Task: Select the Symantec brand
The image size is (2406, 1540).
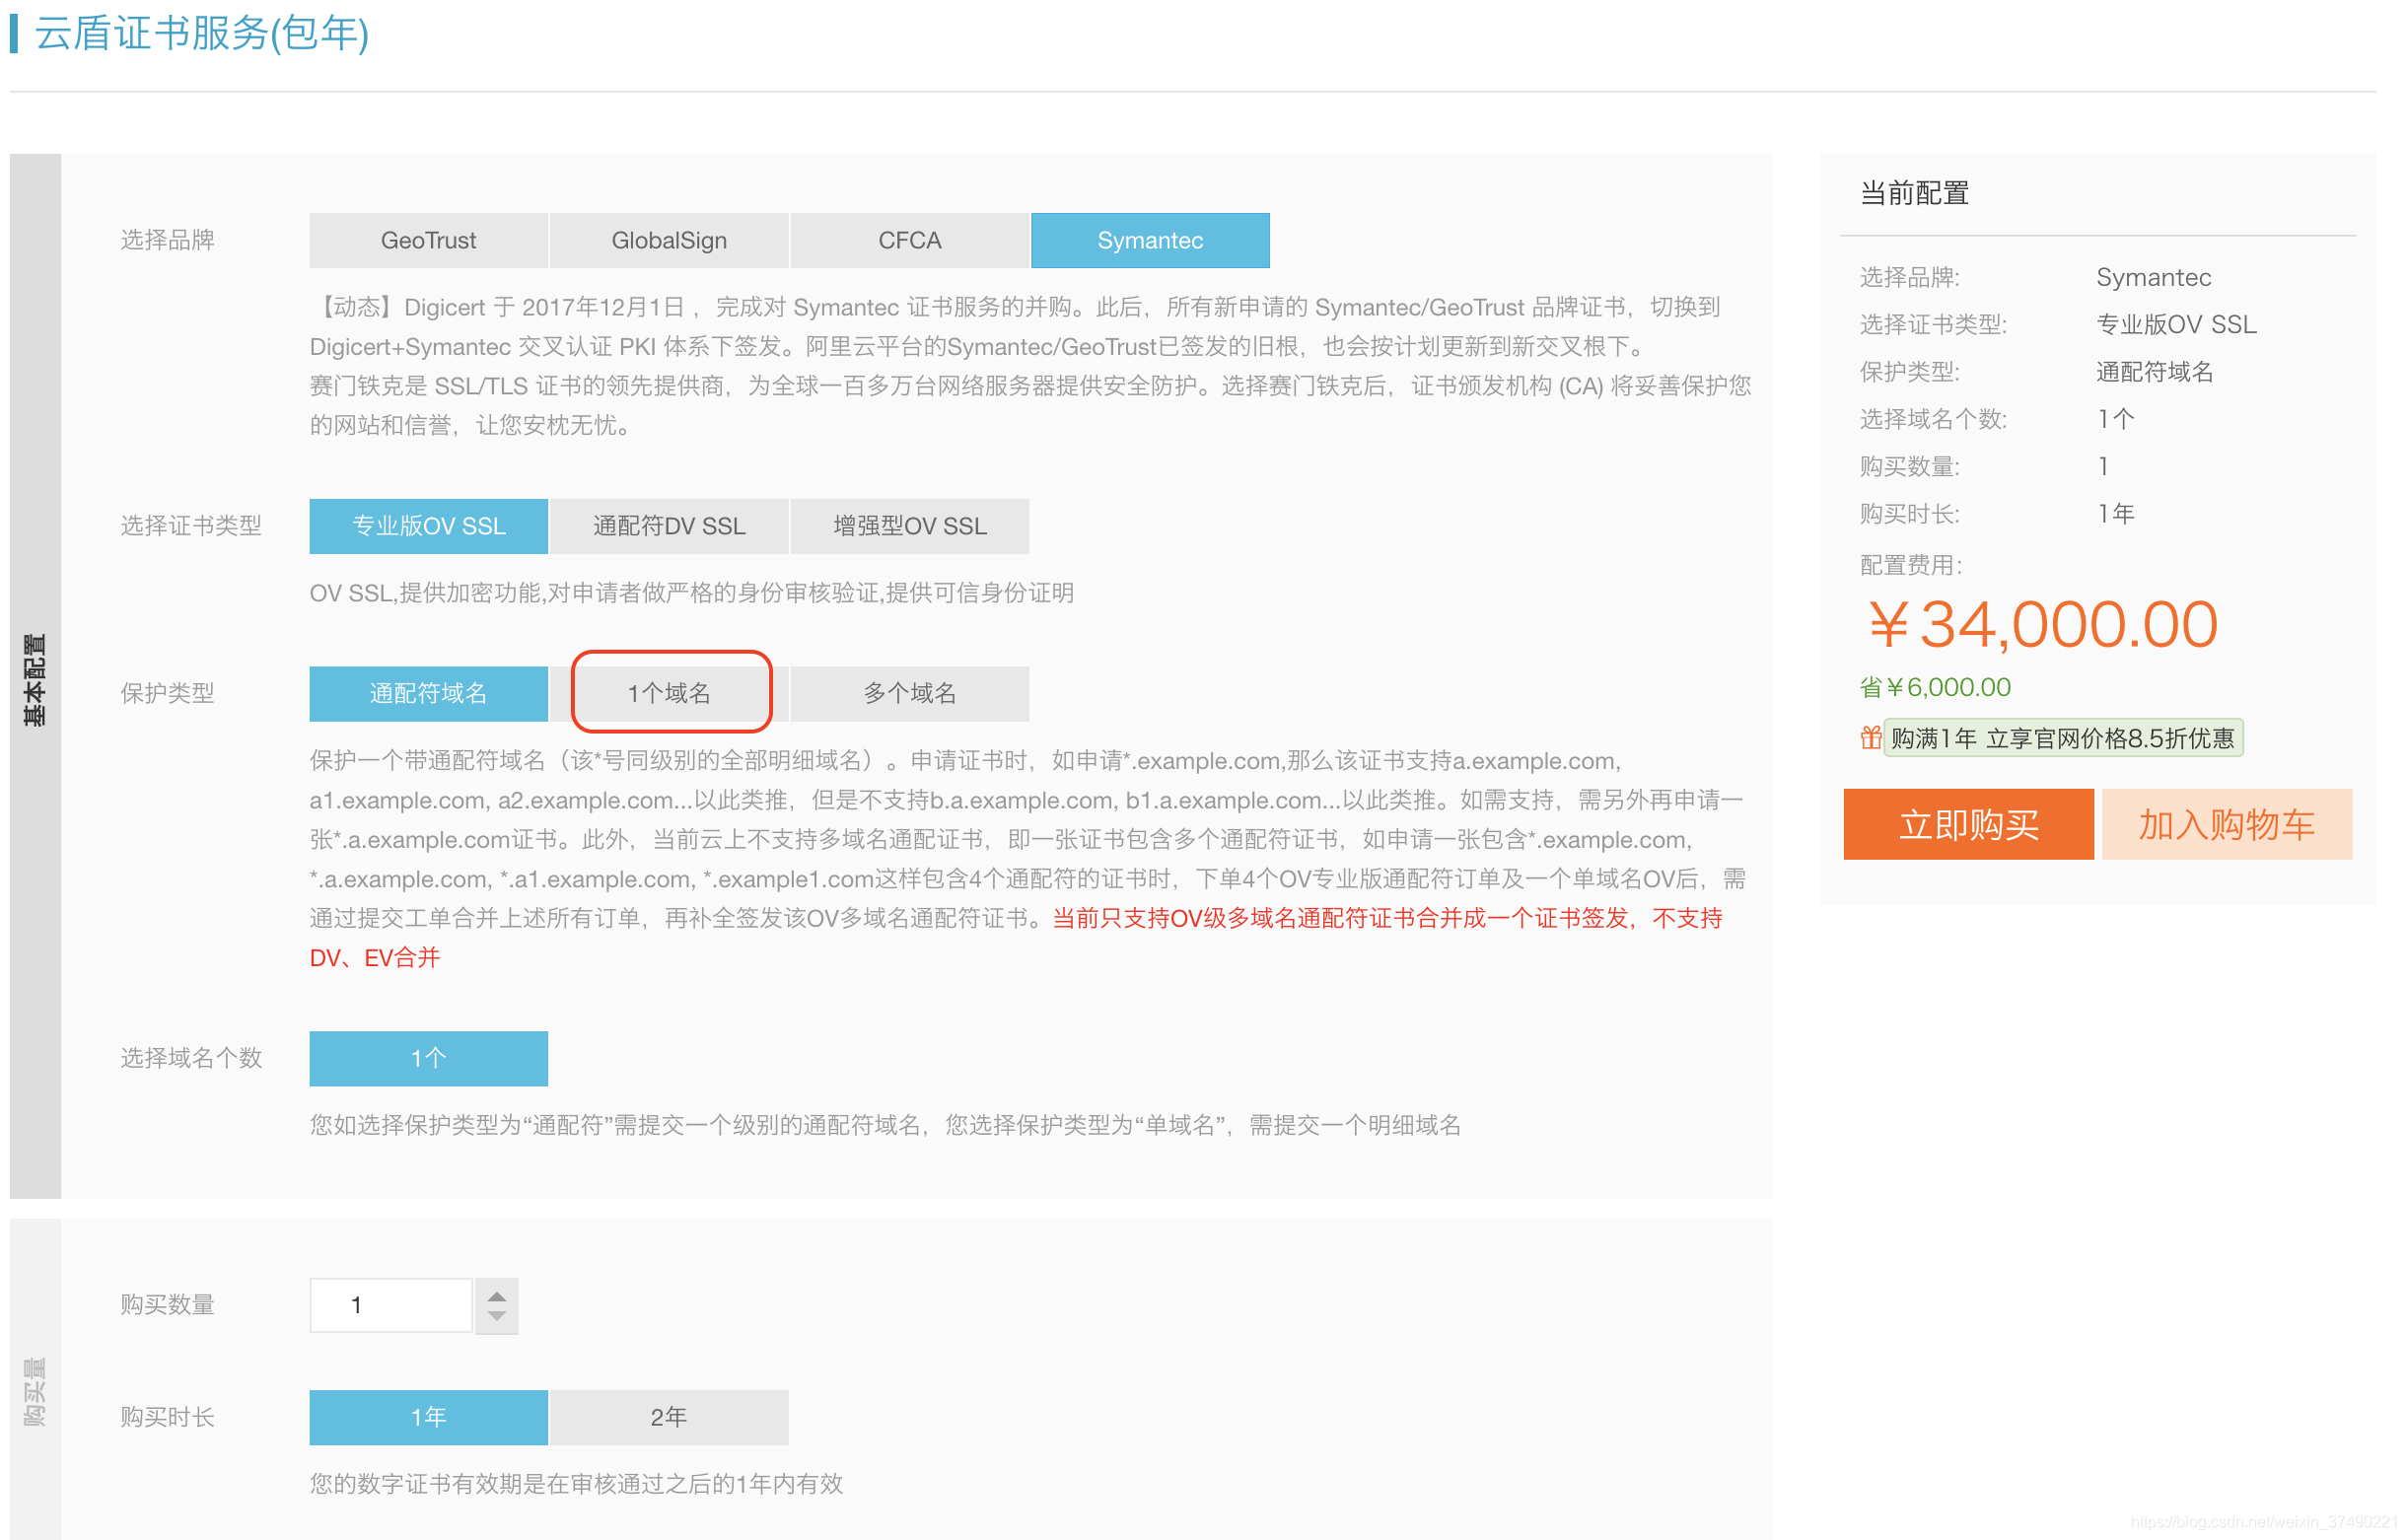Action: [x=1150, y=240]
